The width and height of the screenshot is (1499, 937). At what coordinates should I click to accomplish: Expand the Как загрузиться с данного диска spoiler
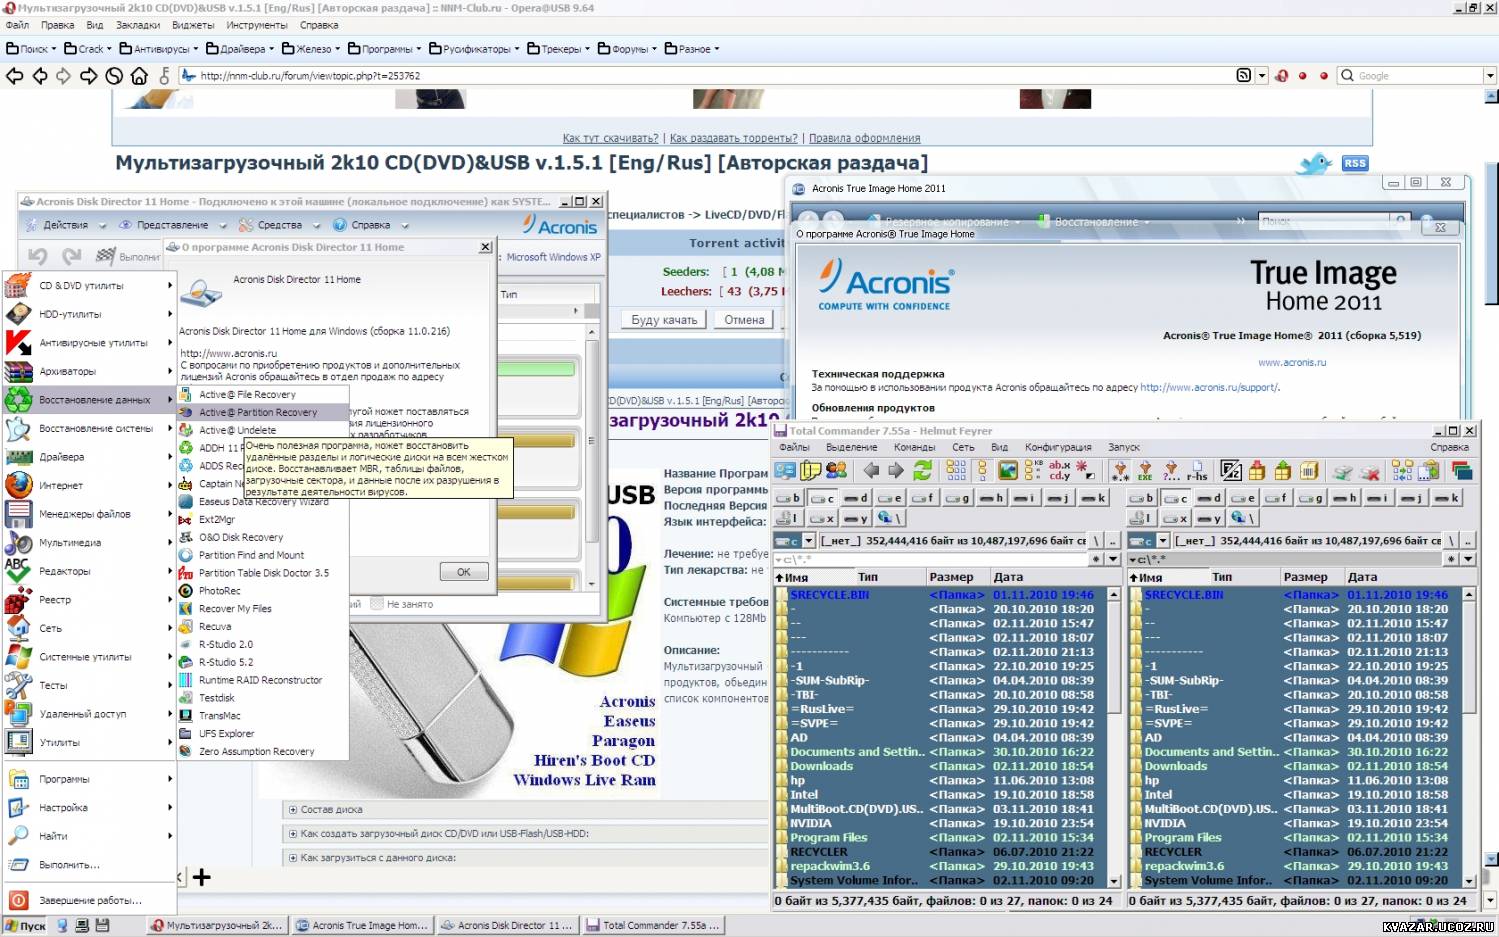[293, 858]
